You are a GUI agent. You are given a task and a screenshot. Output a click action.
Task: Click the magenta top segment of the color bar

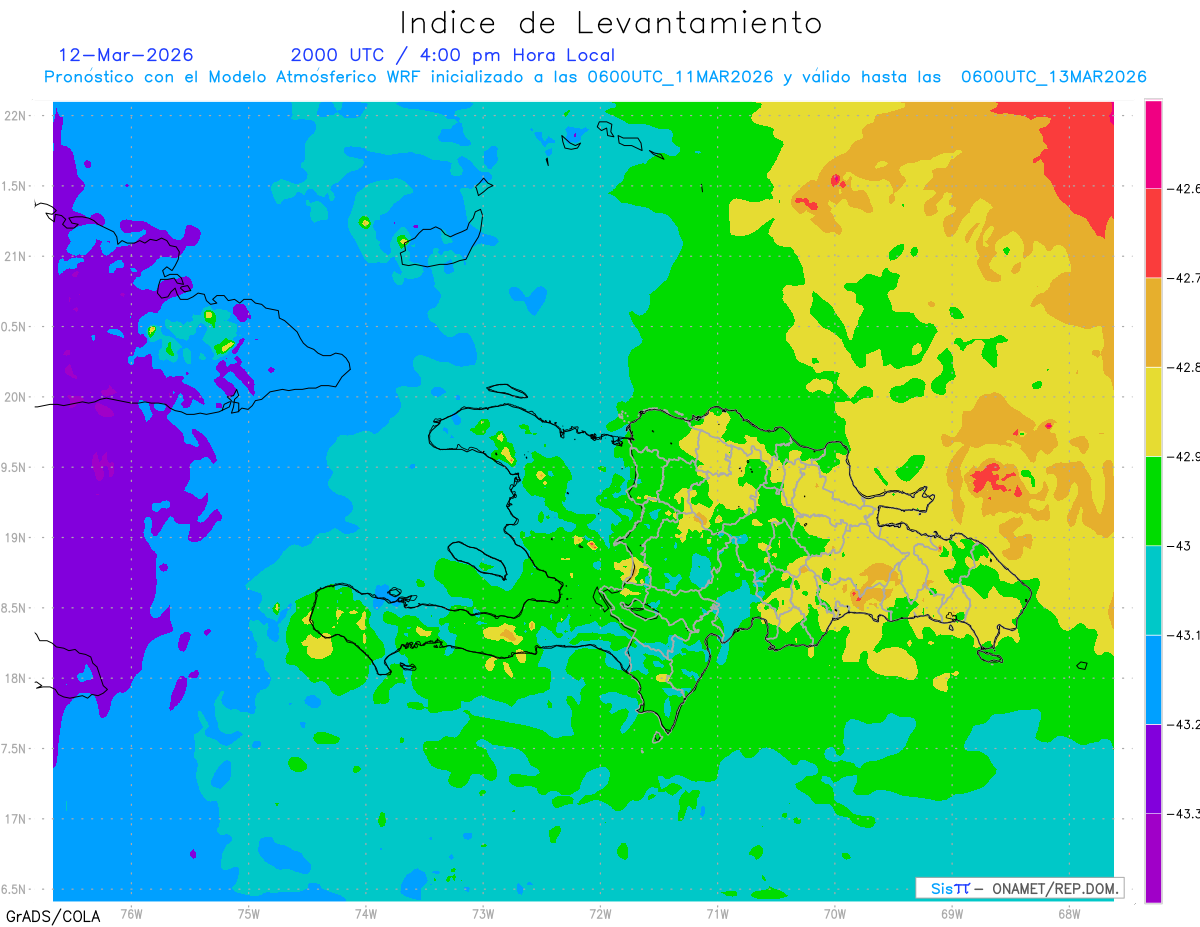(x=1153, y=143)
